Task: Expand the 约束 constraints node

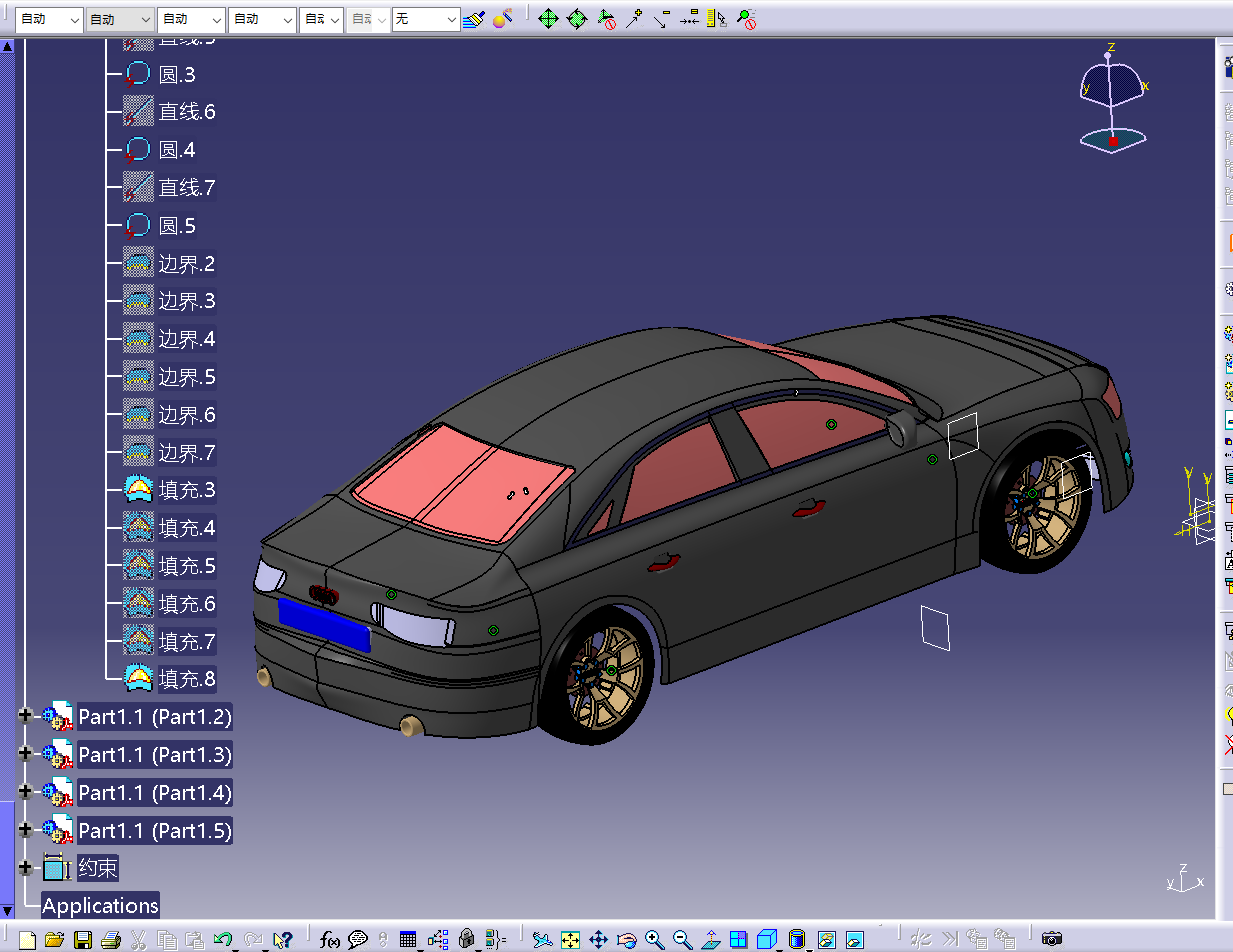Action: click(x=26, y=868)
